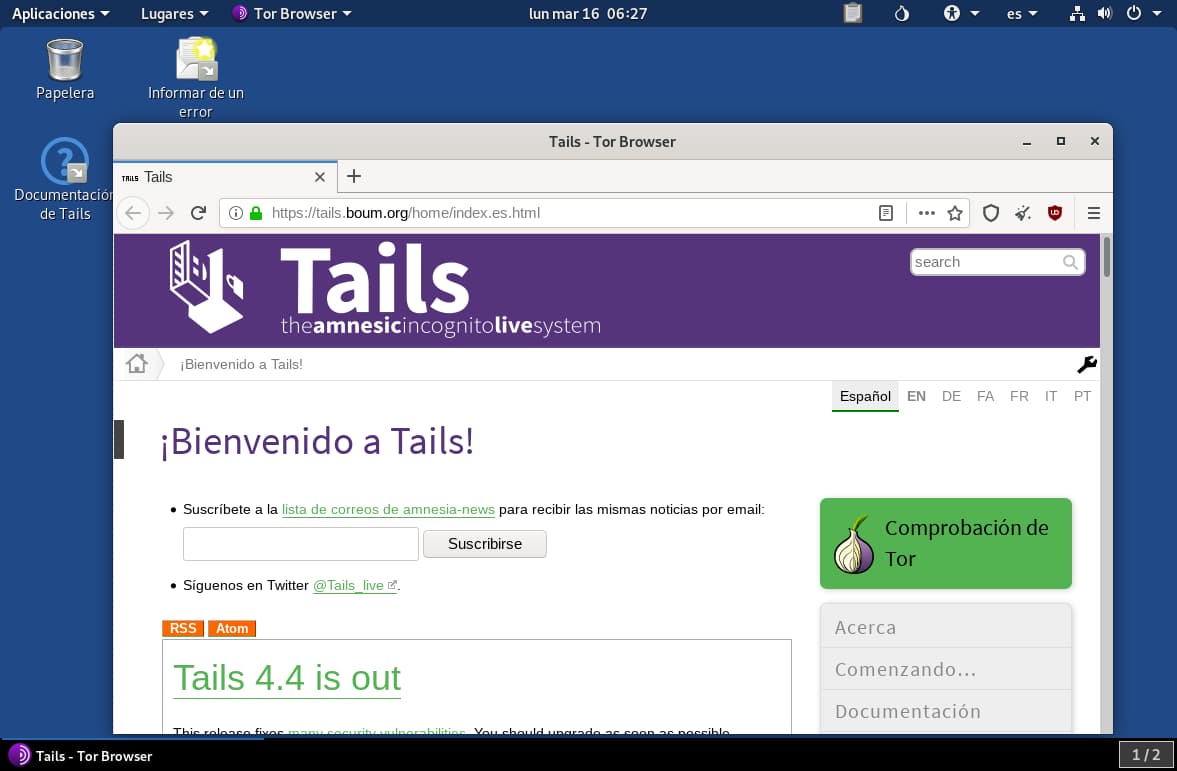
Task: Switch page language to FA
Action: pyautogui.click(x=986, y=396)
